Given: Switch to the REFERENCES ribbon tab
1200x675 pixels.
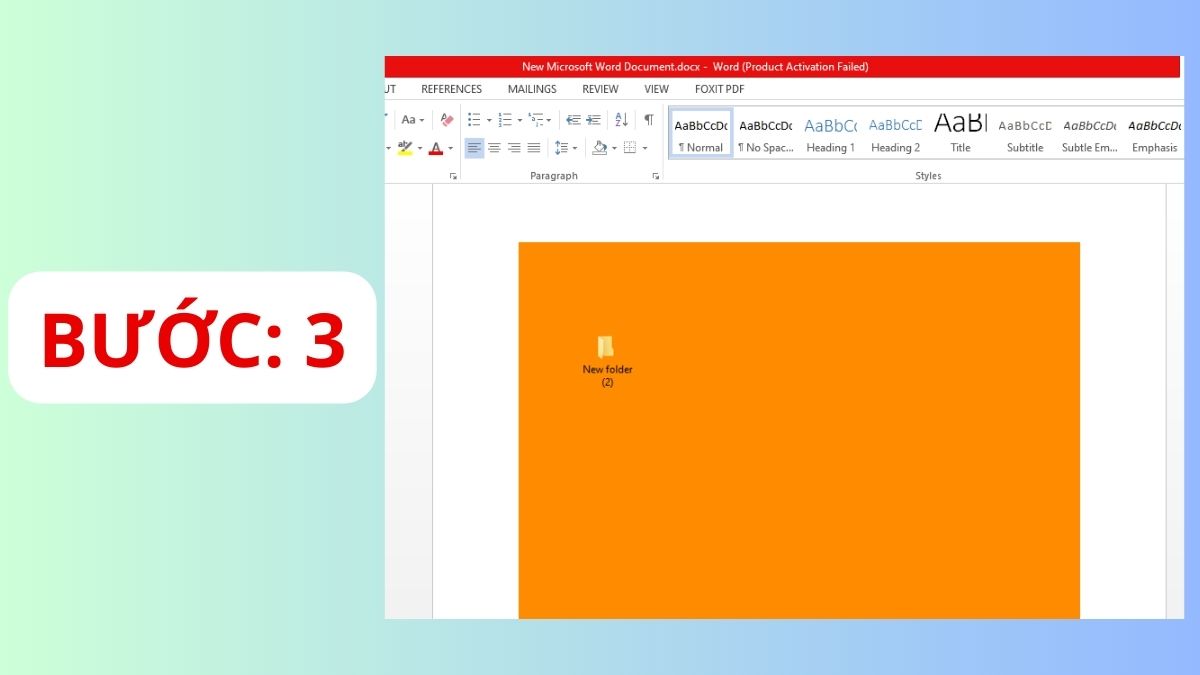Looking at the screenshot, I should pos(452,89).
